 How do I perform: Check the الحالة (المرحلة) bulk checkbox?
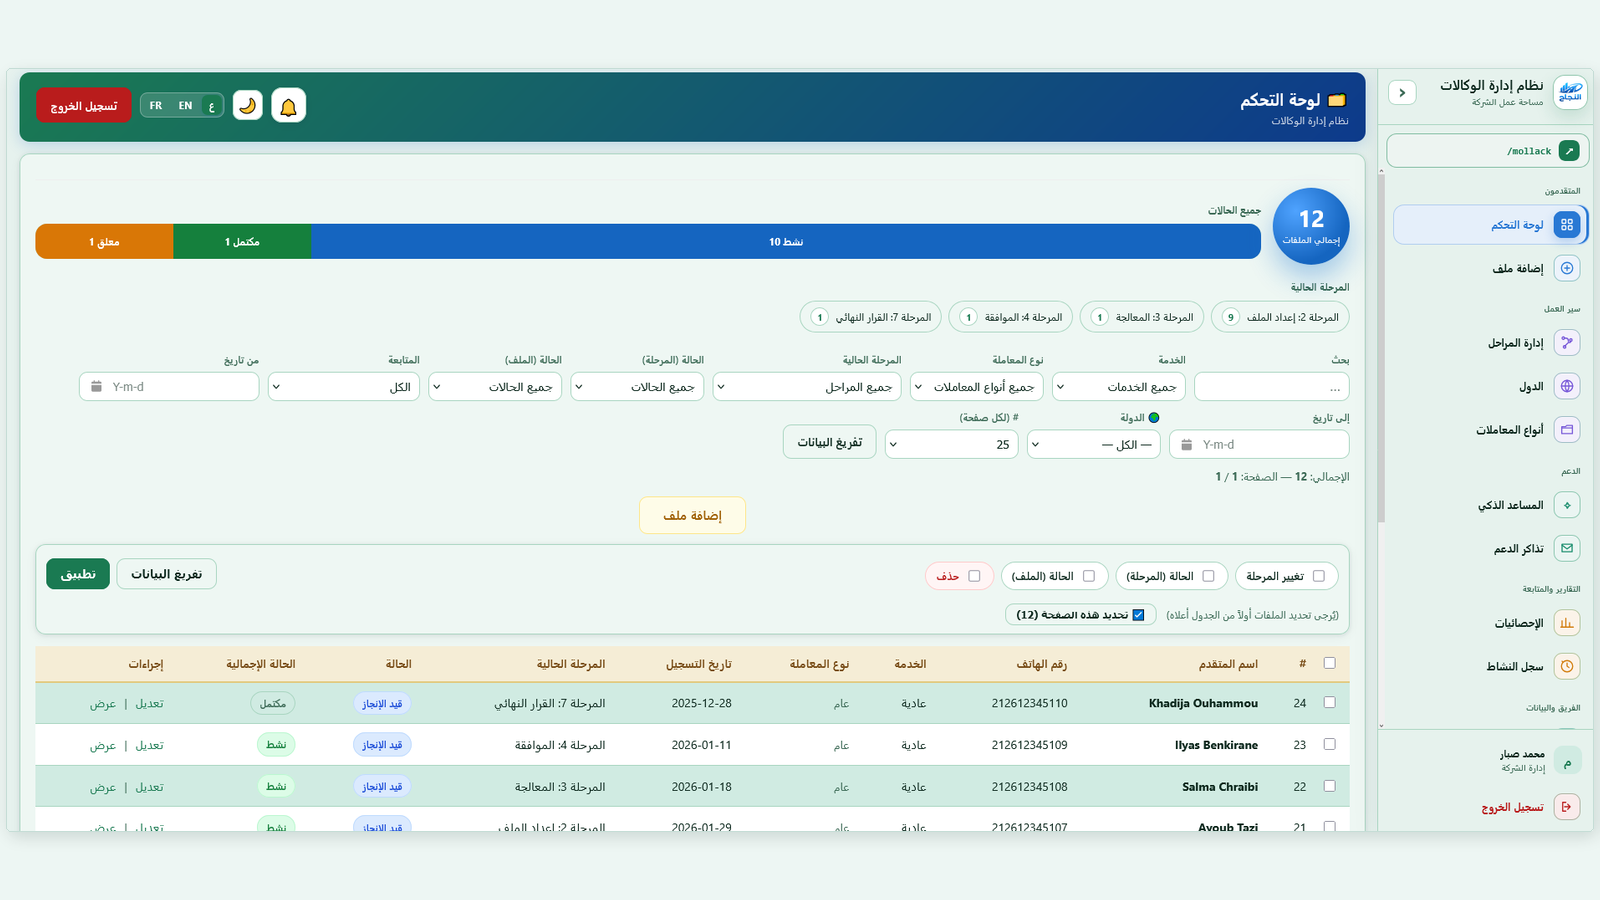pos(1208,576)
